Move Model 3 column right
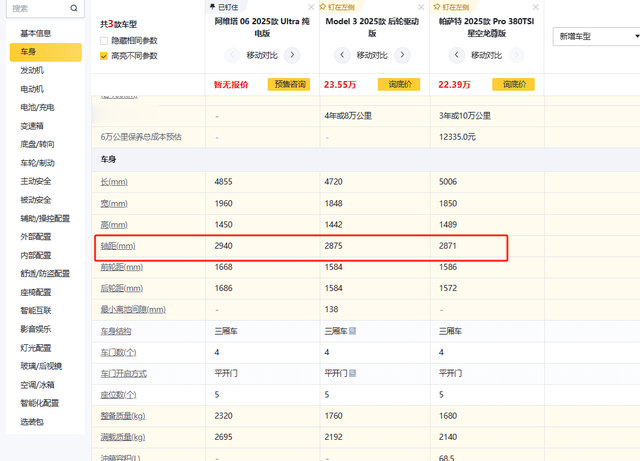Viewport: 640px width, 461px height. (x=402, y=55)
